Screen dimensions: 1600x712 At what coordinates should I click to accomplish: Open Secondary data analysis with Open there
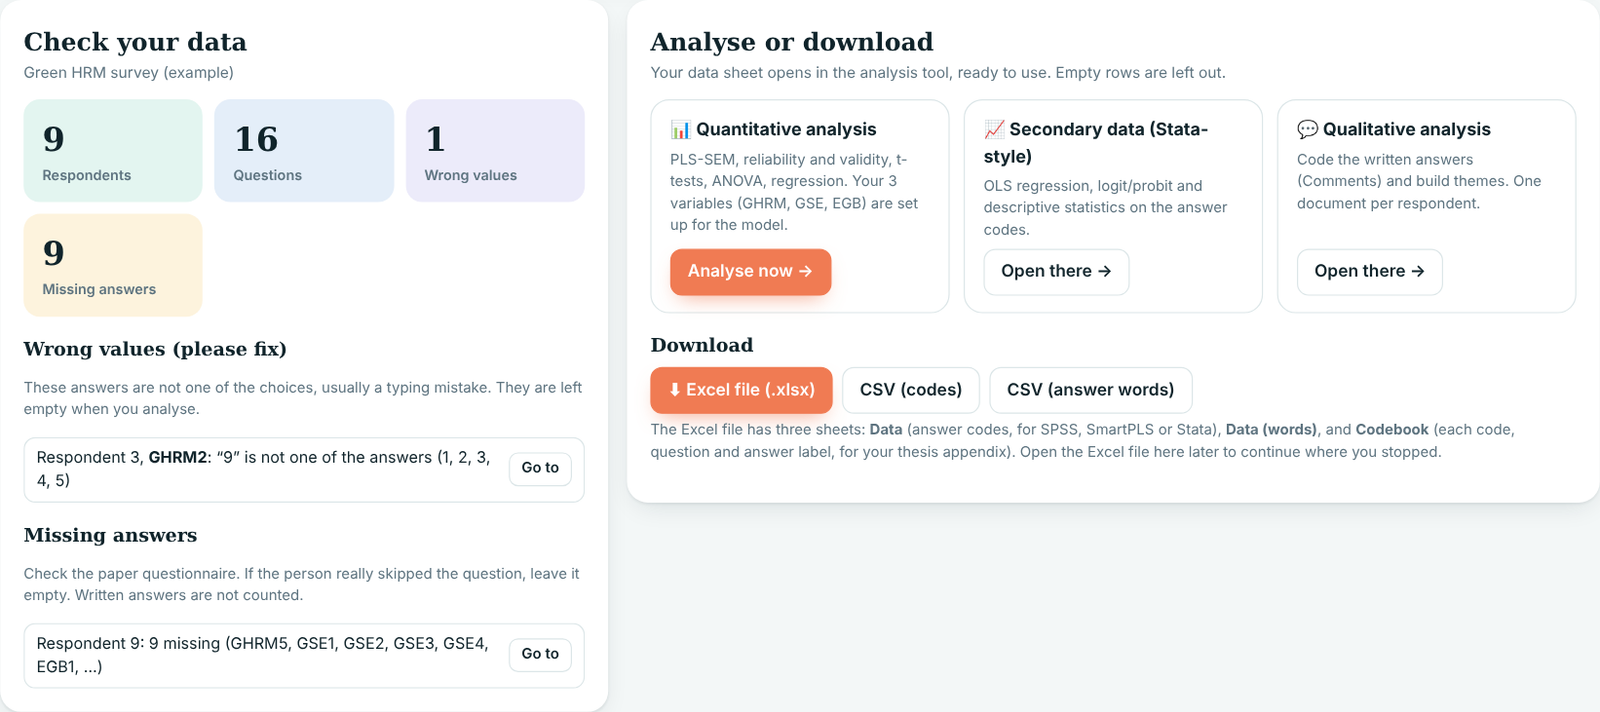1056,272
